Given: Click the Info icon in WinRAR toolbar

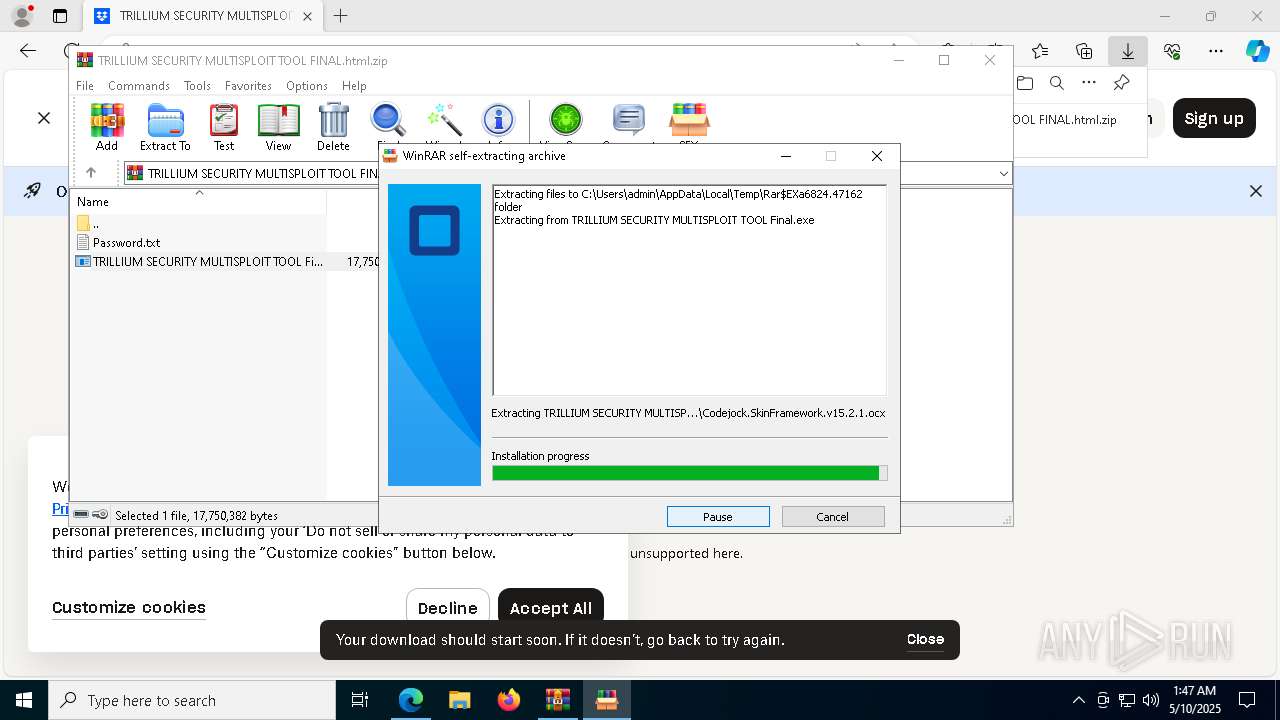Looking at the screenshot, I should [x=498, y=121].
